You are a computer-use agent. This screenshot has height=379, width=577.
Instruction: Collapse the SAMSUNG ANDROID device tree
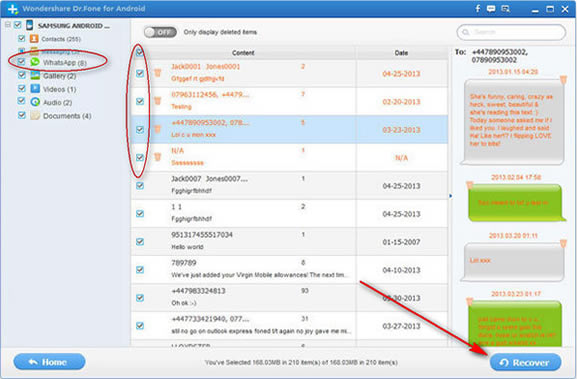click(x=8, y=25)
